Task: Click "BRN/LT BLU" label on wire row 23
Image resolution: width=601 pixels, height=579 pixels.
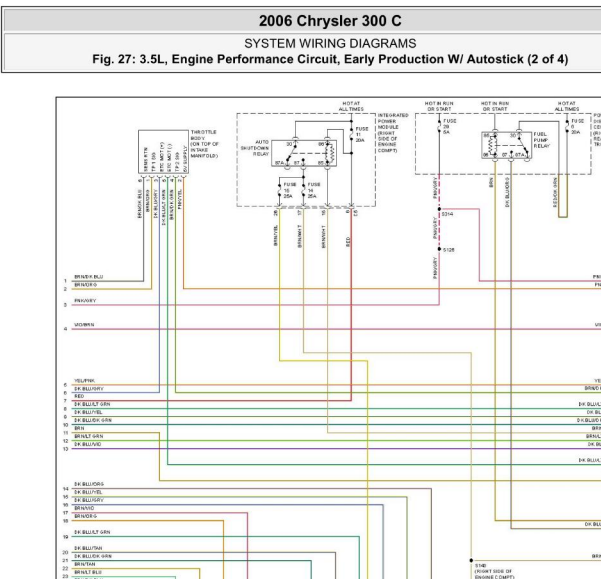Action: [x=88, y=572]
